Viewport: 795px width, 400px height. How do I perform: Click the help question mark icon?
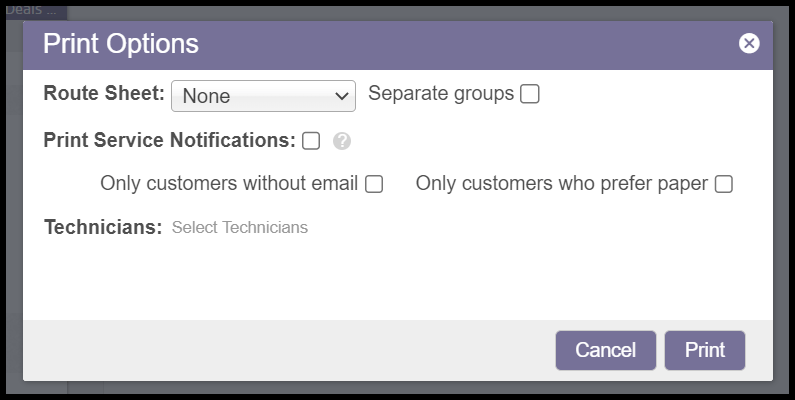[342, 141]
